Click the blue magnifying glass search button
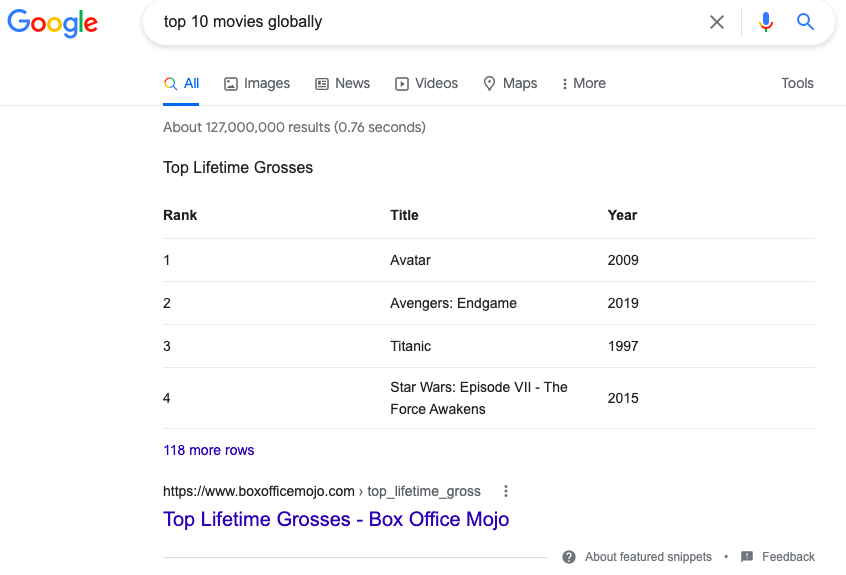Image resolution: width=846 pixels, height=575 pixels. tap(806, 22)
